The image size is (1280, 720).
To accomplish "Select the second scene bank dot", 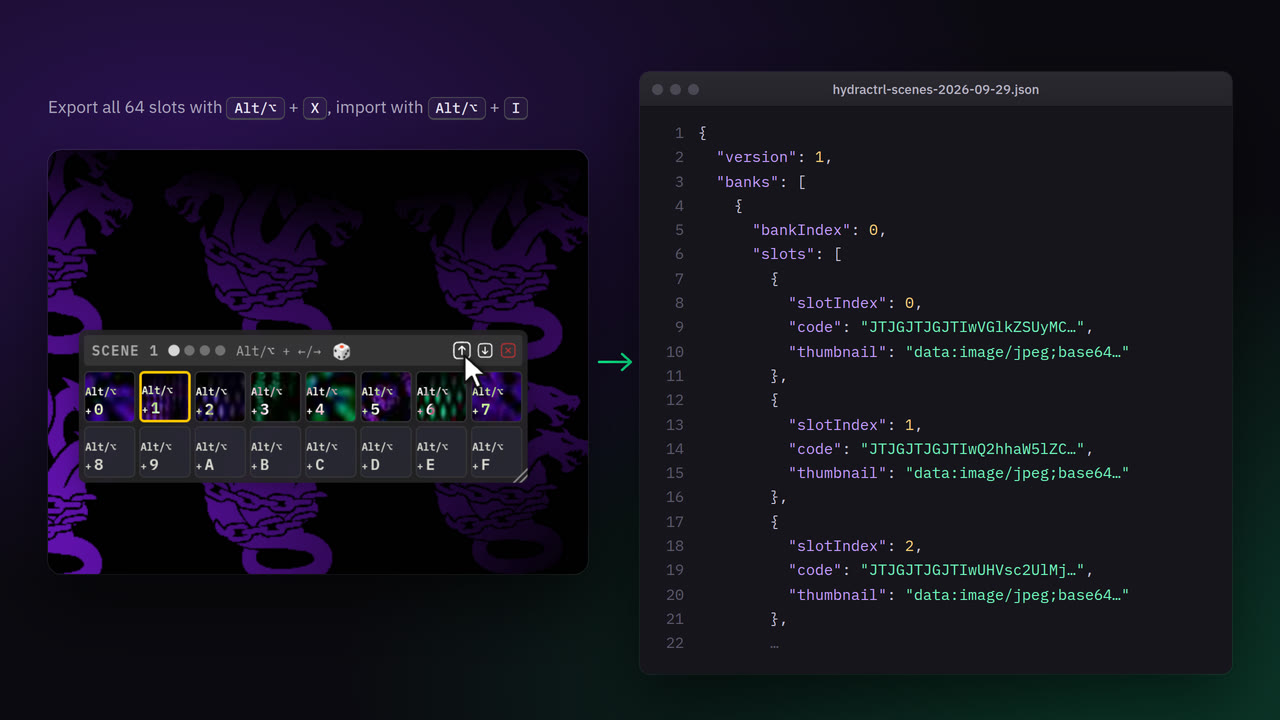I will [x=189, y=351].
